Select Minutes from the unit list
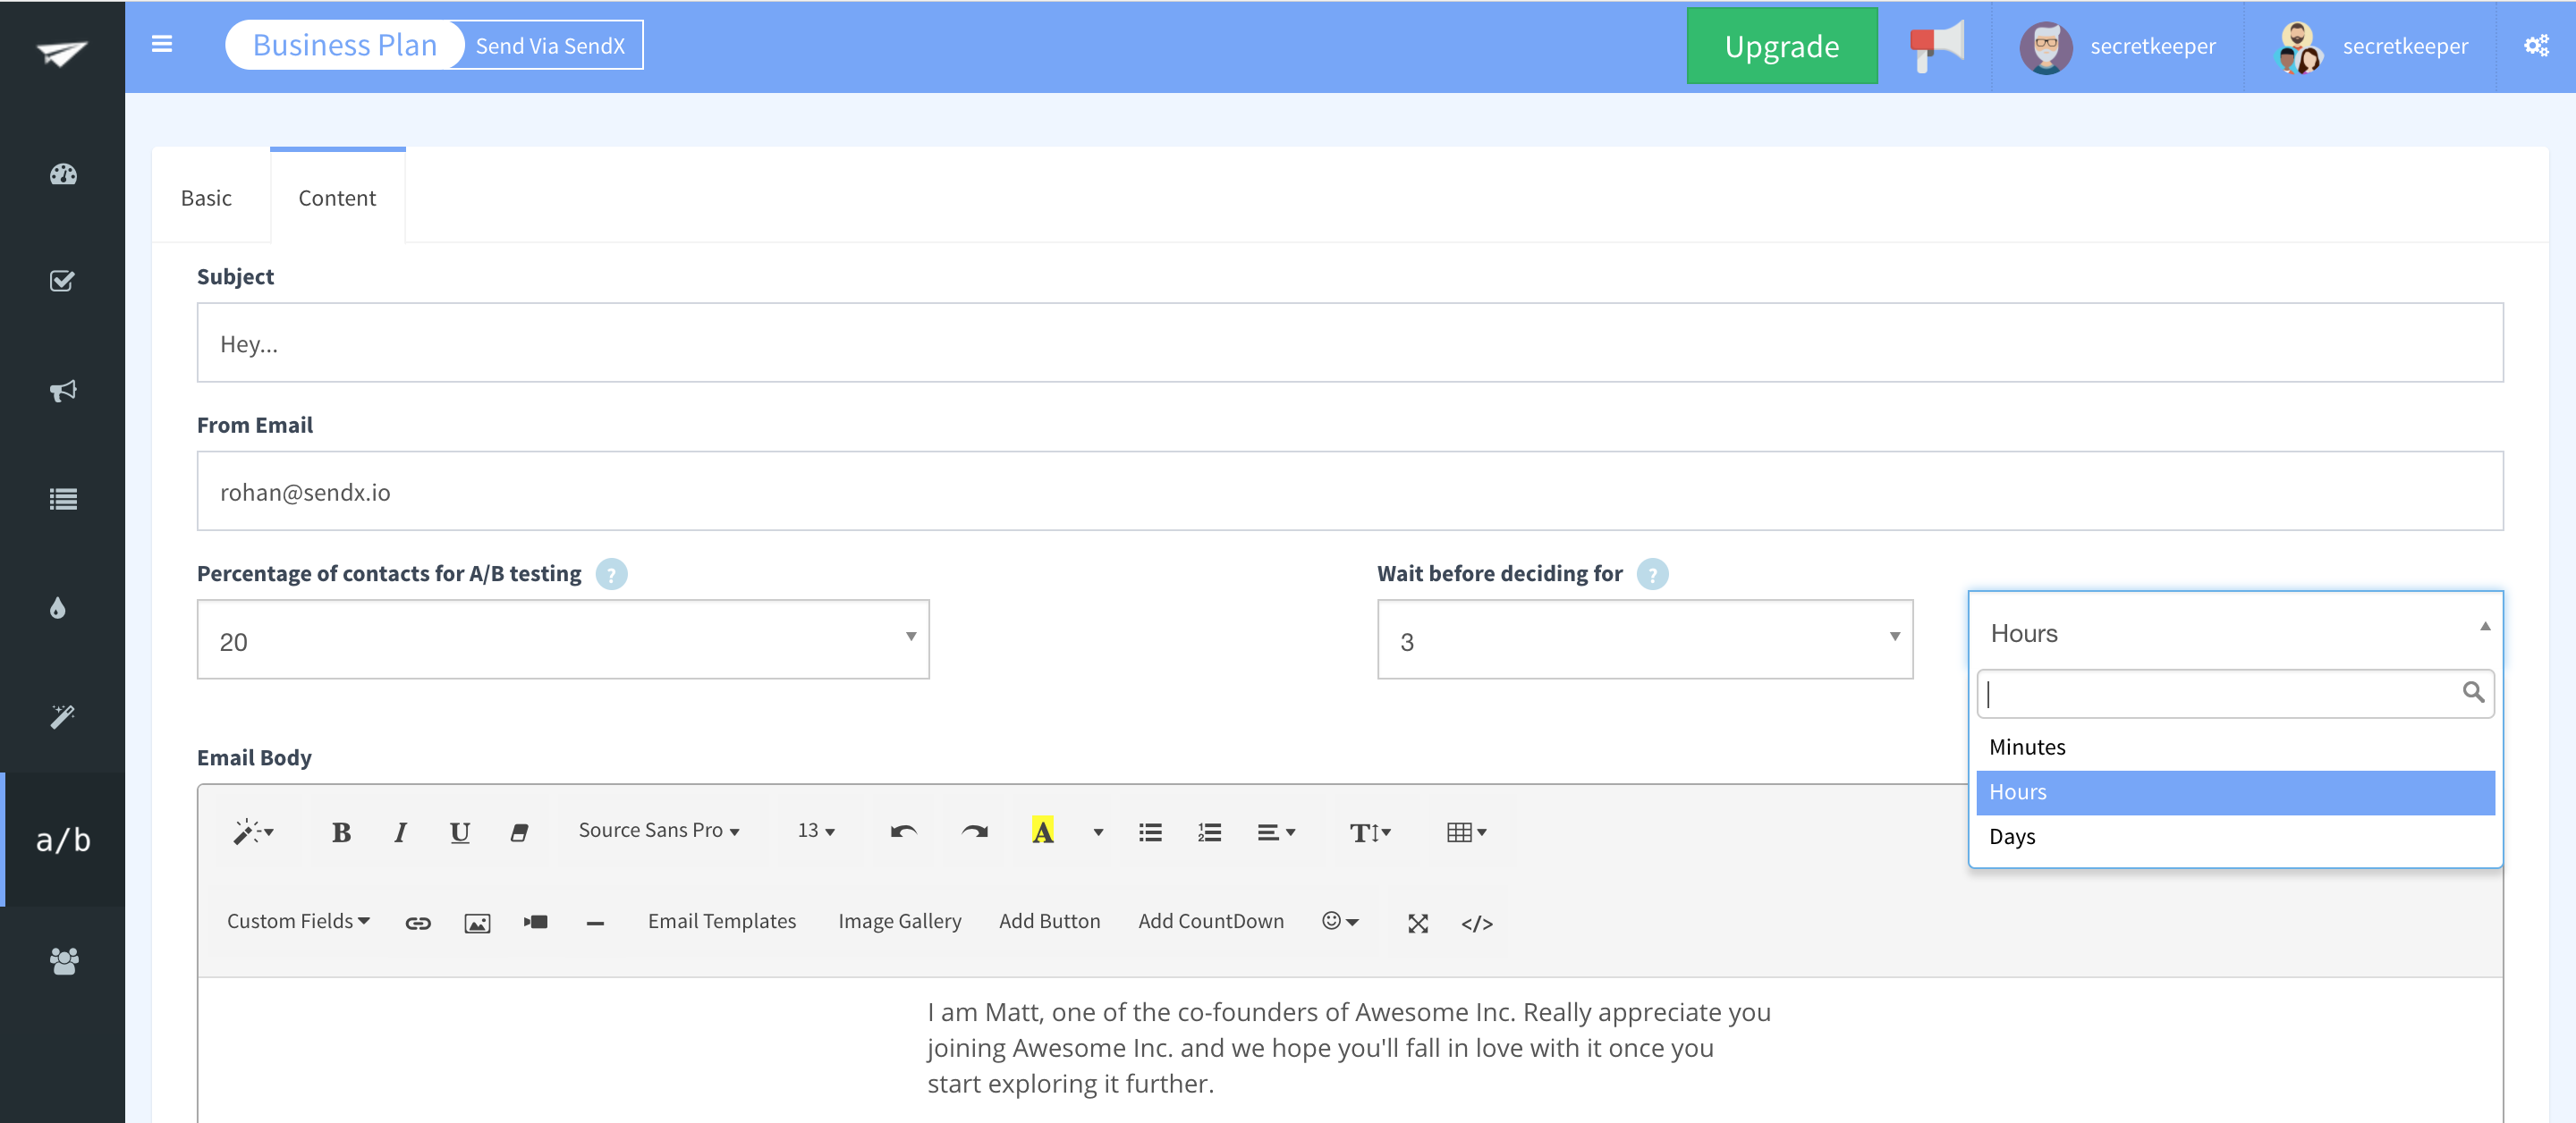Image resolution: width=2576 pixels, height=1123 pixels. 2235,748
